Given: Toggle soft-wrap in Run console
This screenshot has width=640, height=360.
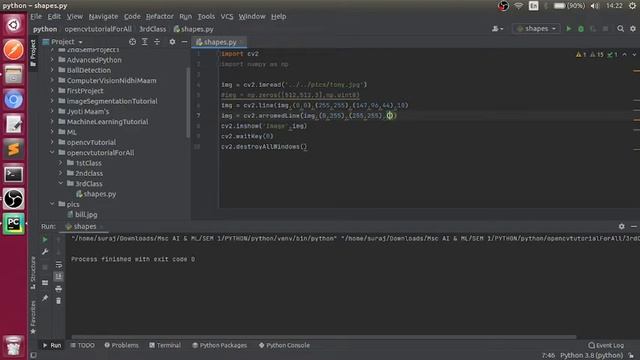Looking at the screenshot, I should point(59,264).
